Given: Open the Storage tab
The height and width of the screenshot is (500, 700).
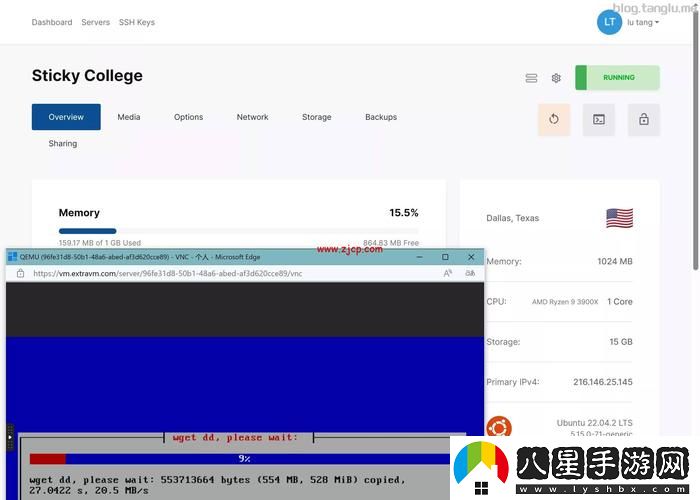Looking at the screenshot, I should click(x=317, y=117).
